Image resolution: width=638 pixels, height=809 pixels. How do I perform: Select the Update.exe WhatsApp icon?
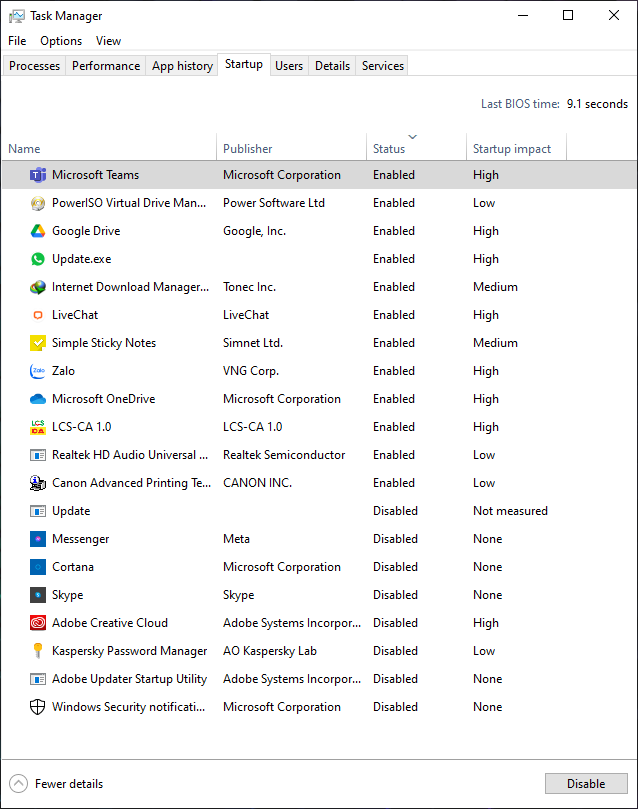pyautogui.click(x=38, y=259)
